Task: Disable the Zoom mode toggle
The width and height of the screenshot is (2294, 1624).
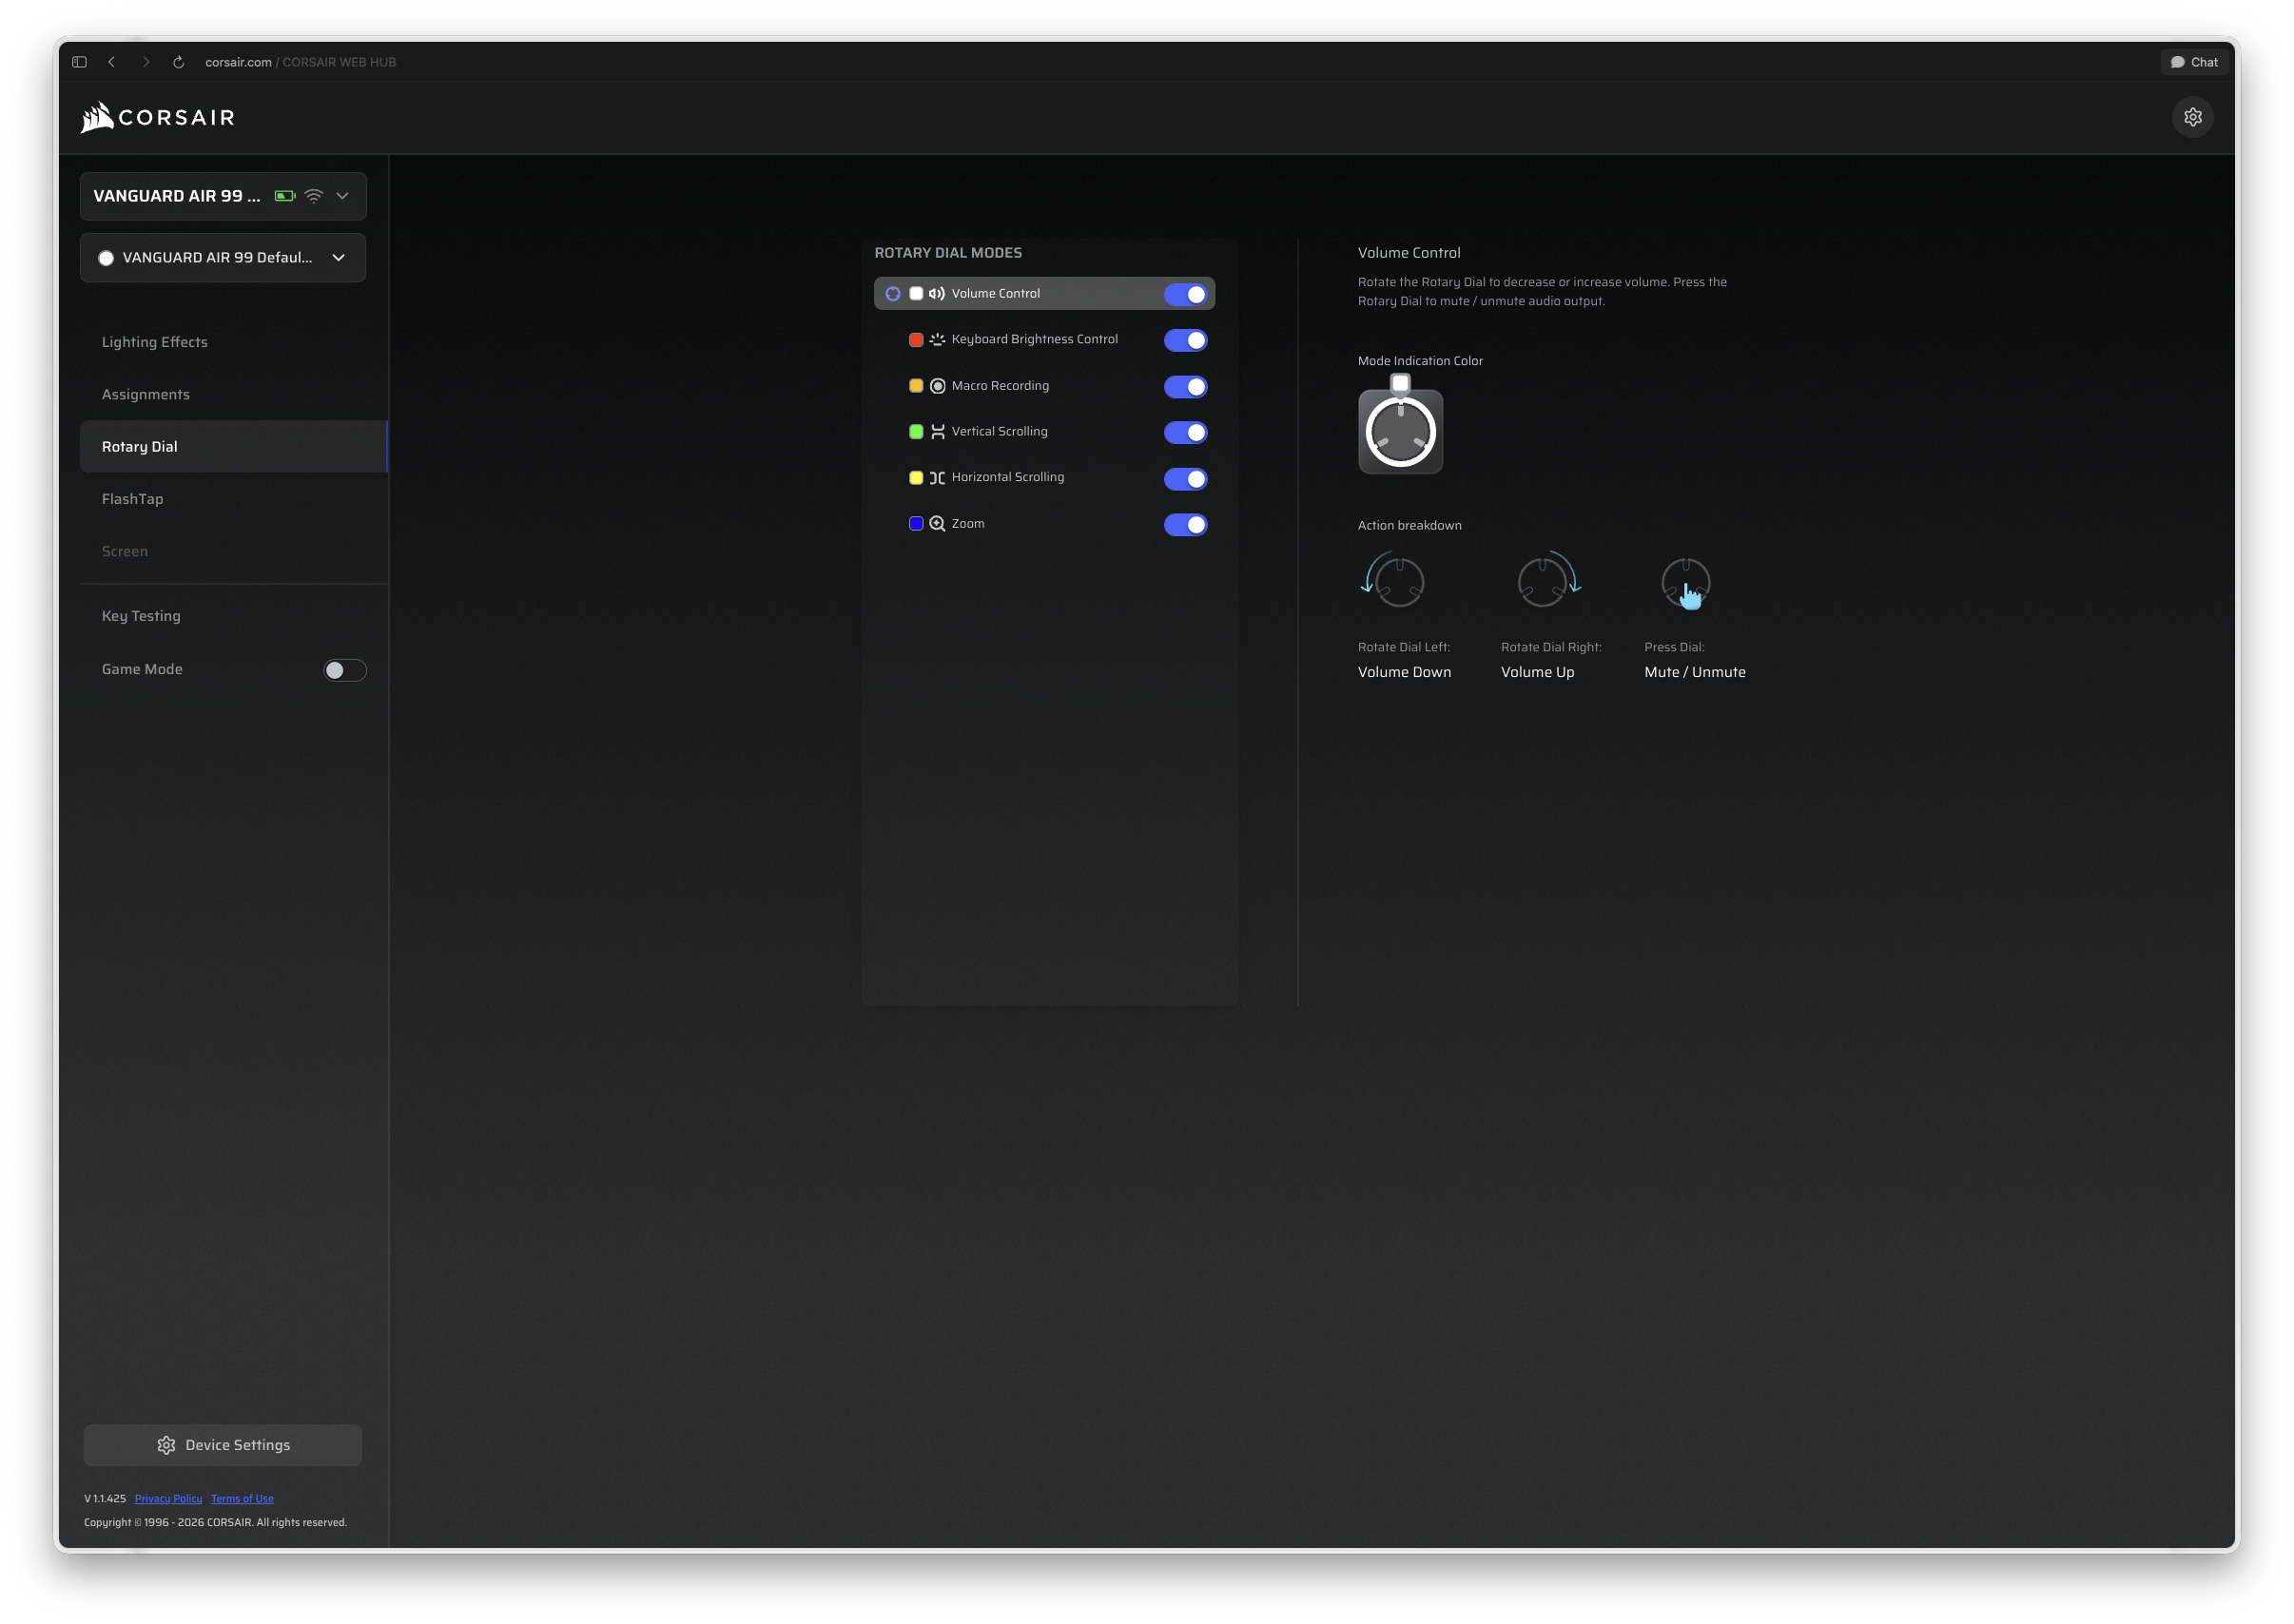Action: (1185, 524)
